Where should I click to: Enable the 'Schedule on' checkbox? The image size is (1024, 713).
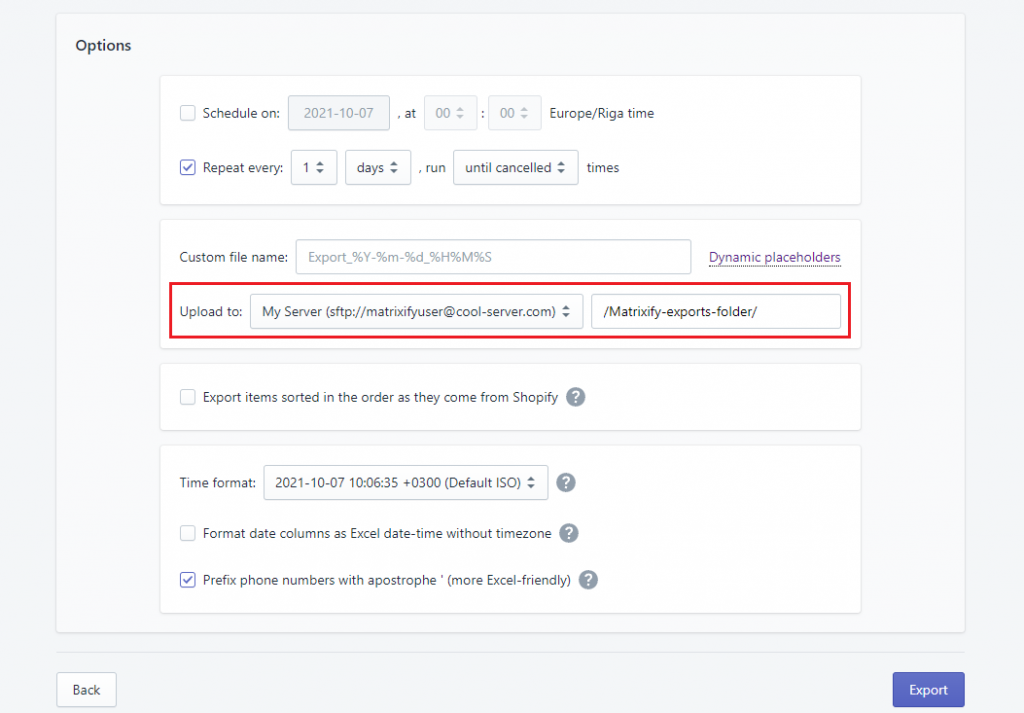[x=187, y=113]
